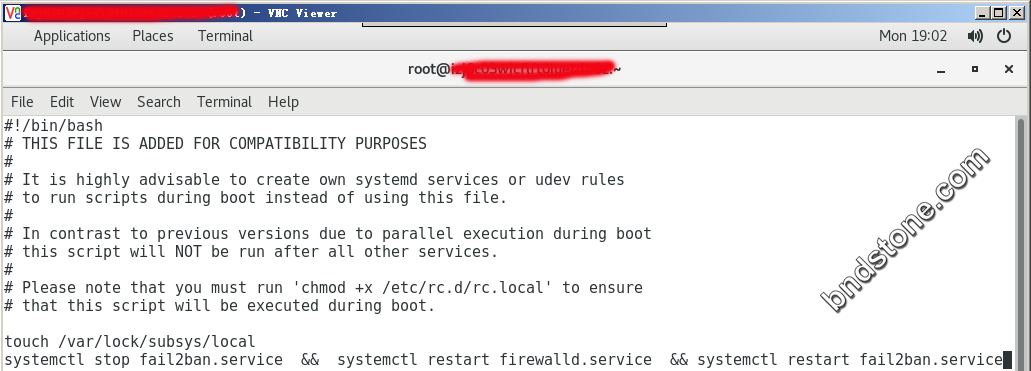This screenshot has width=1031, height=371.
Task: Open the Help menu
Action: coord(283,102)
